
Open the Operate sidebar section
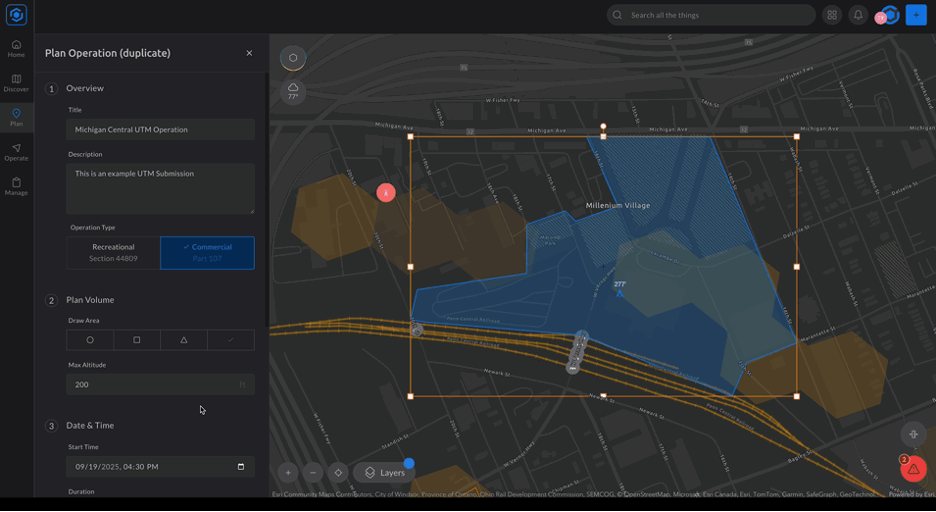[16, 151]
